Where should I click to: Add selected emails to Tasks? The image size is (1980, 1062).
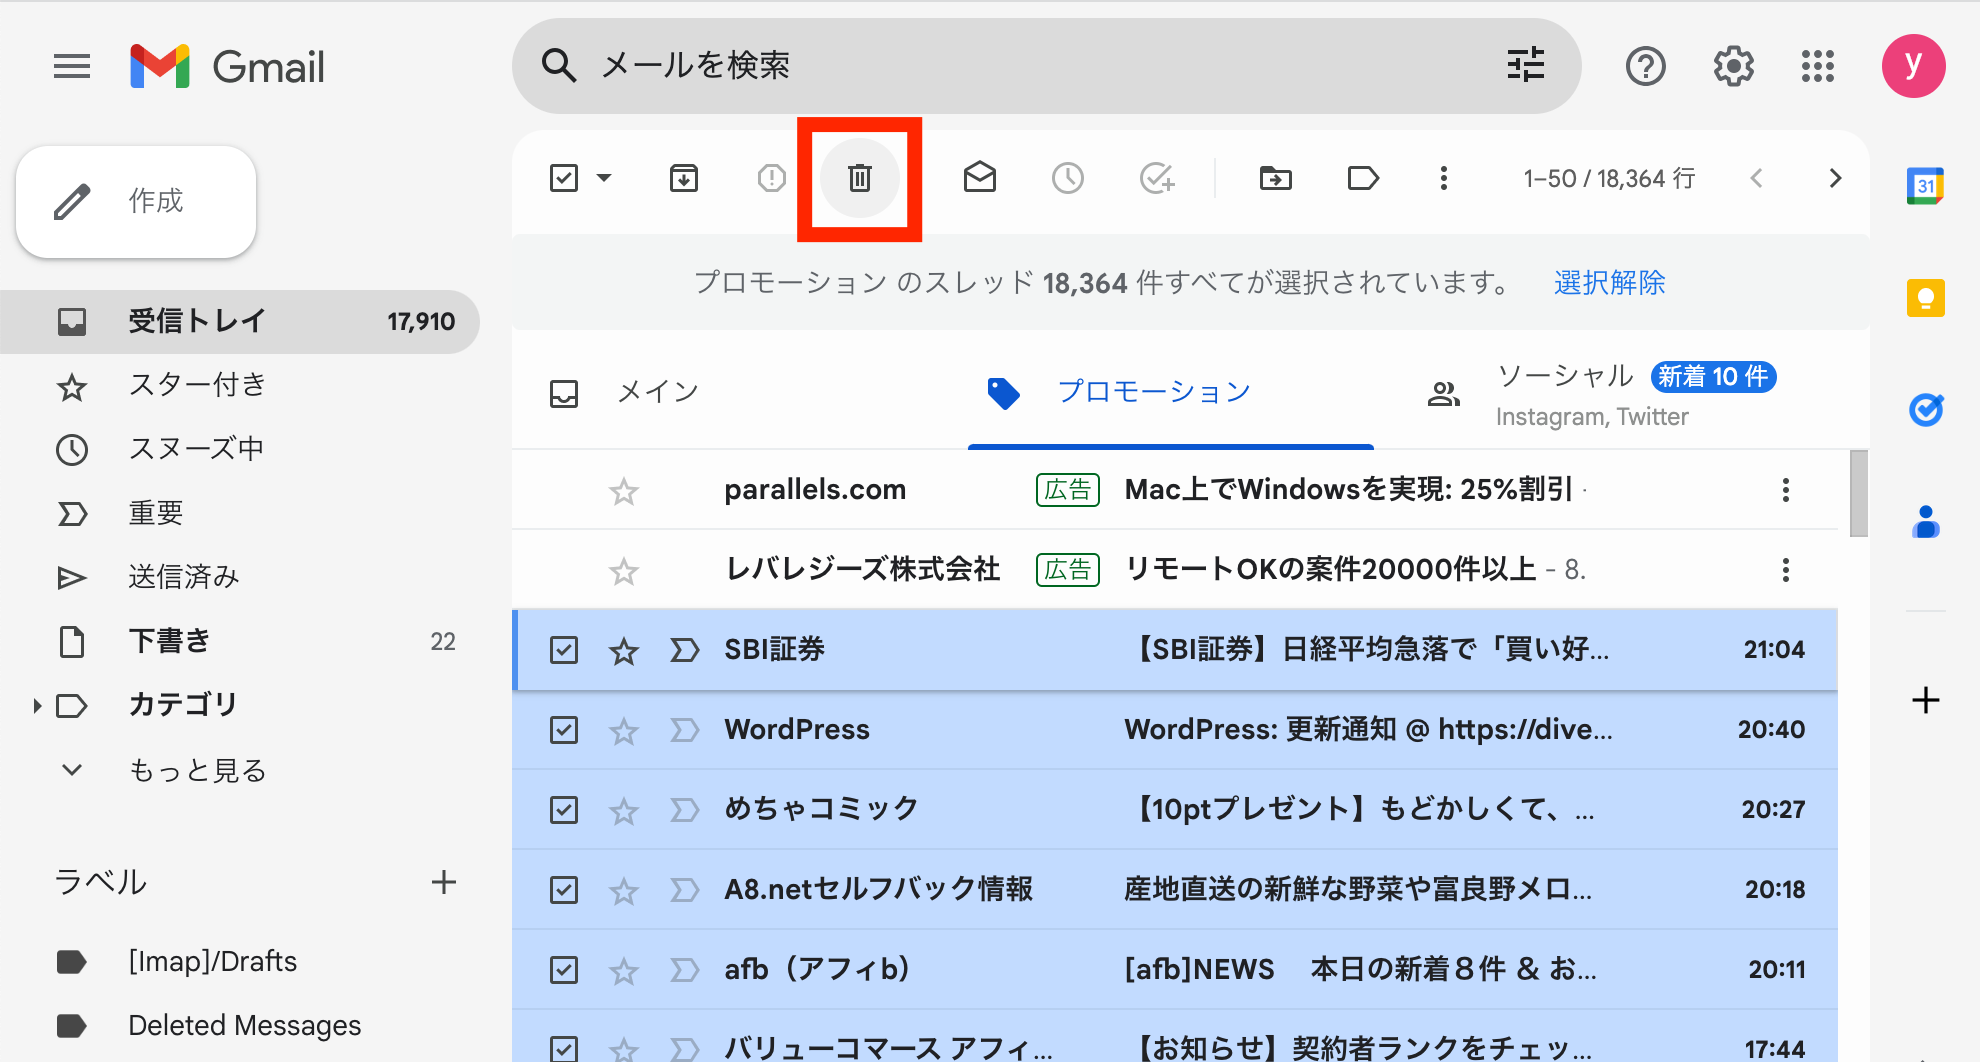coord(1157,178)
